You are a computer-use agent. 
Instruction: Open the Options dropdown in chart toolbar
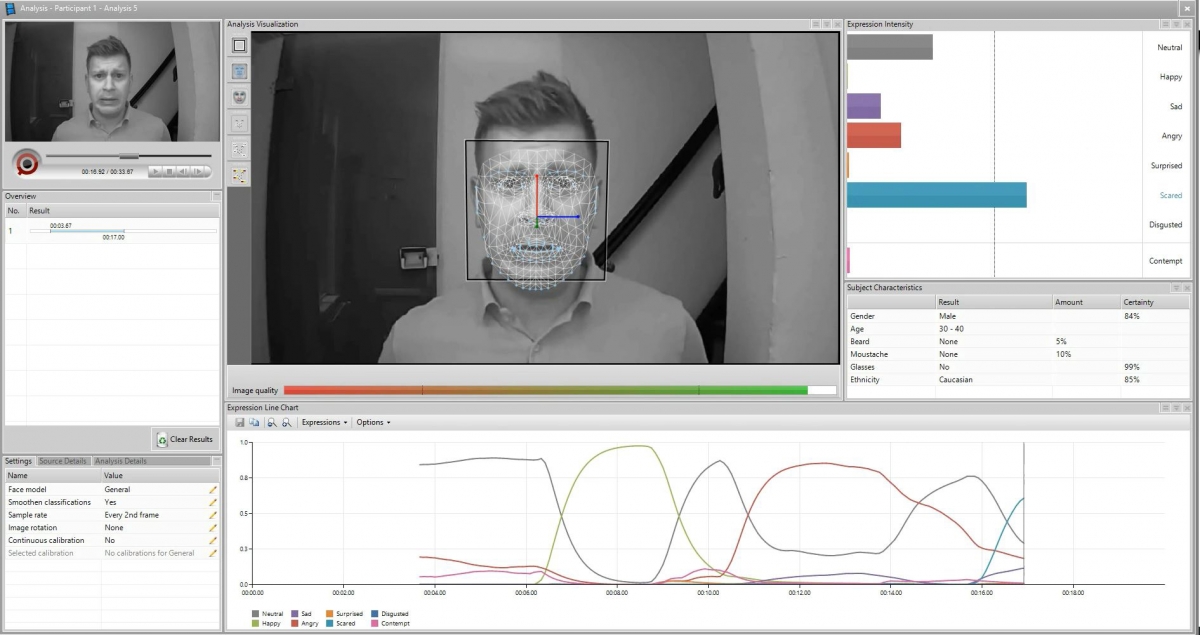pyautogui.click(x=372, y=423)
